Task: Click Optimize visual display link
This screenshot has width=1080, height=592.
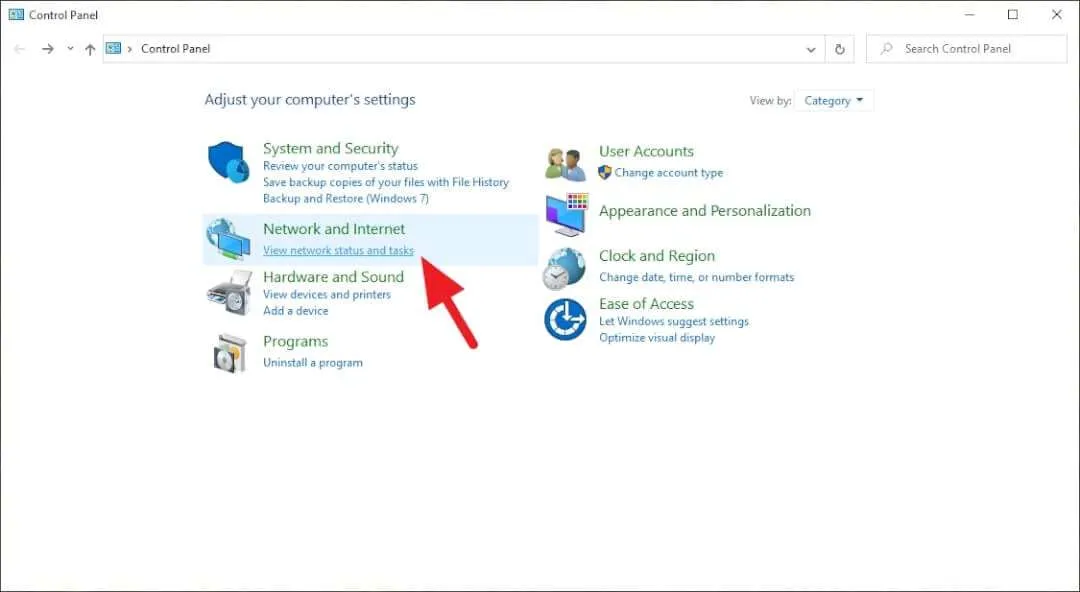Action: (657, 338)
